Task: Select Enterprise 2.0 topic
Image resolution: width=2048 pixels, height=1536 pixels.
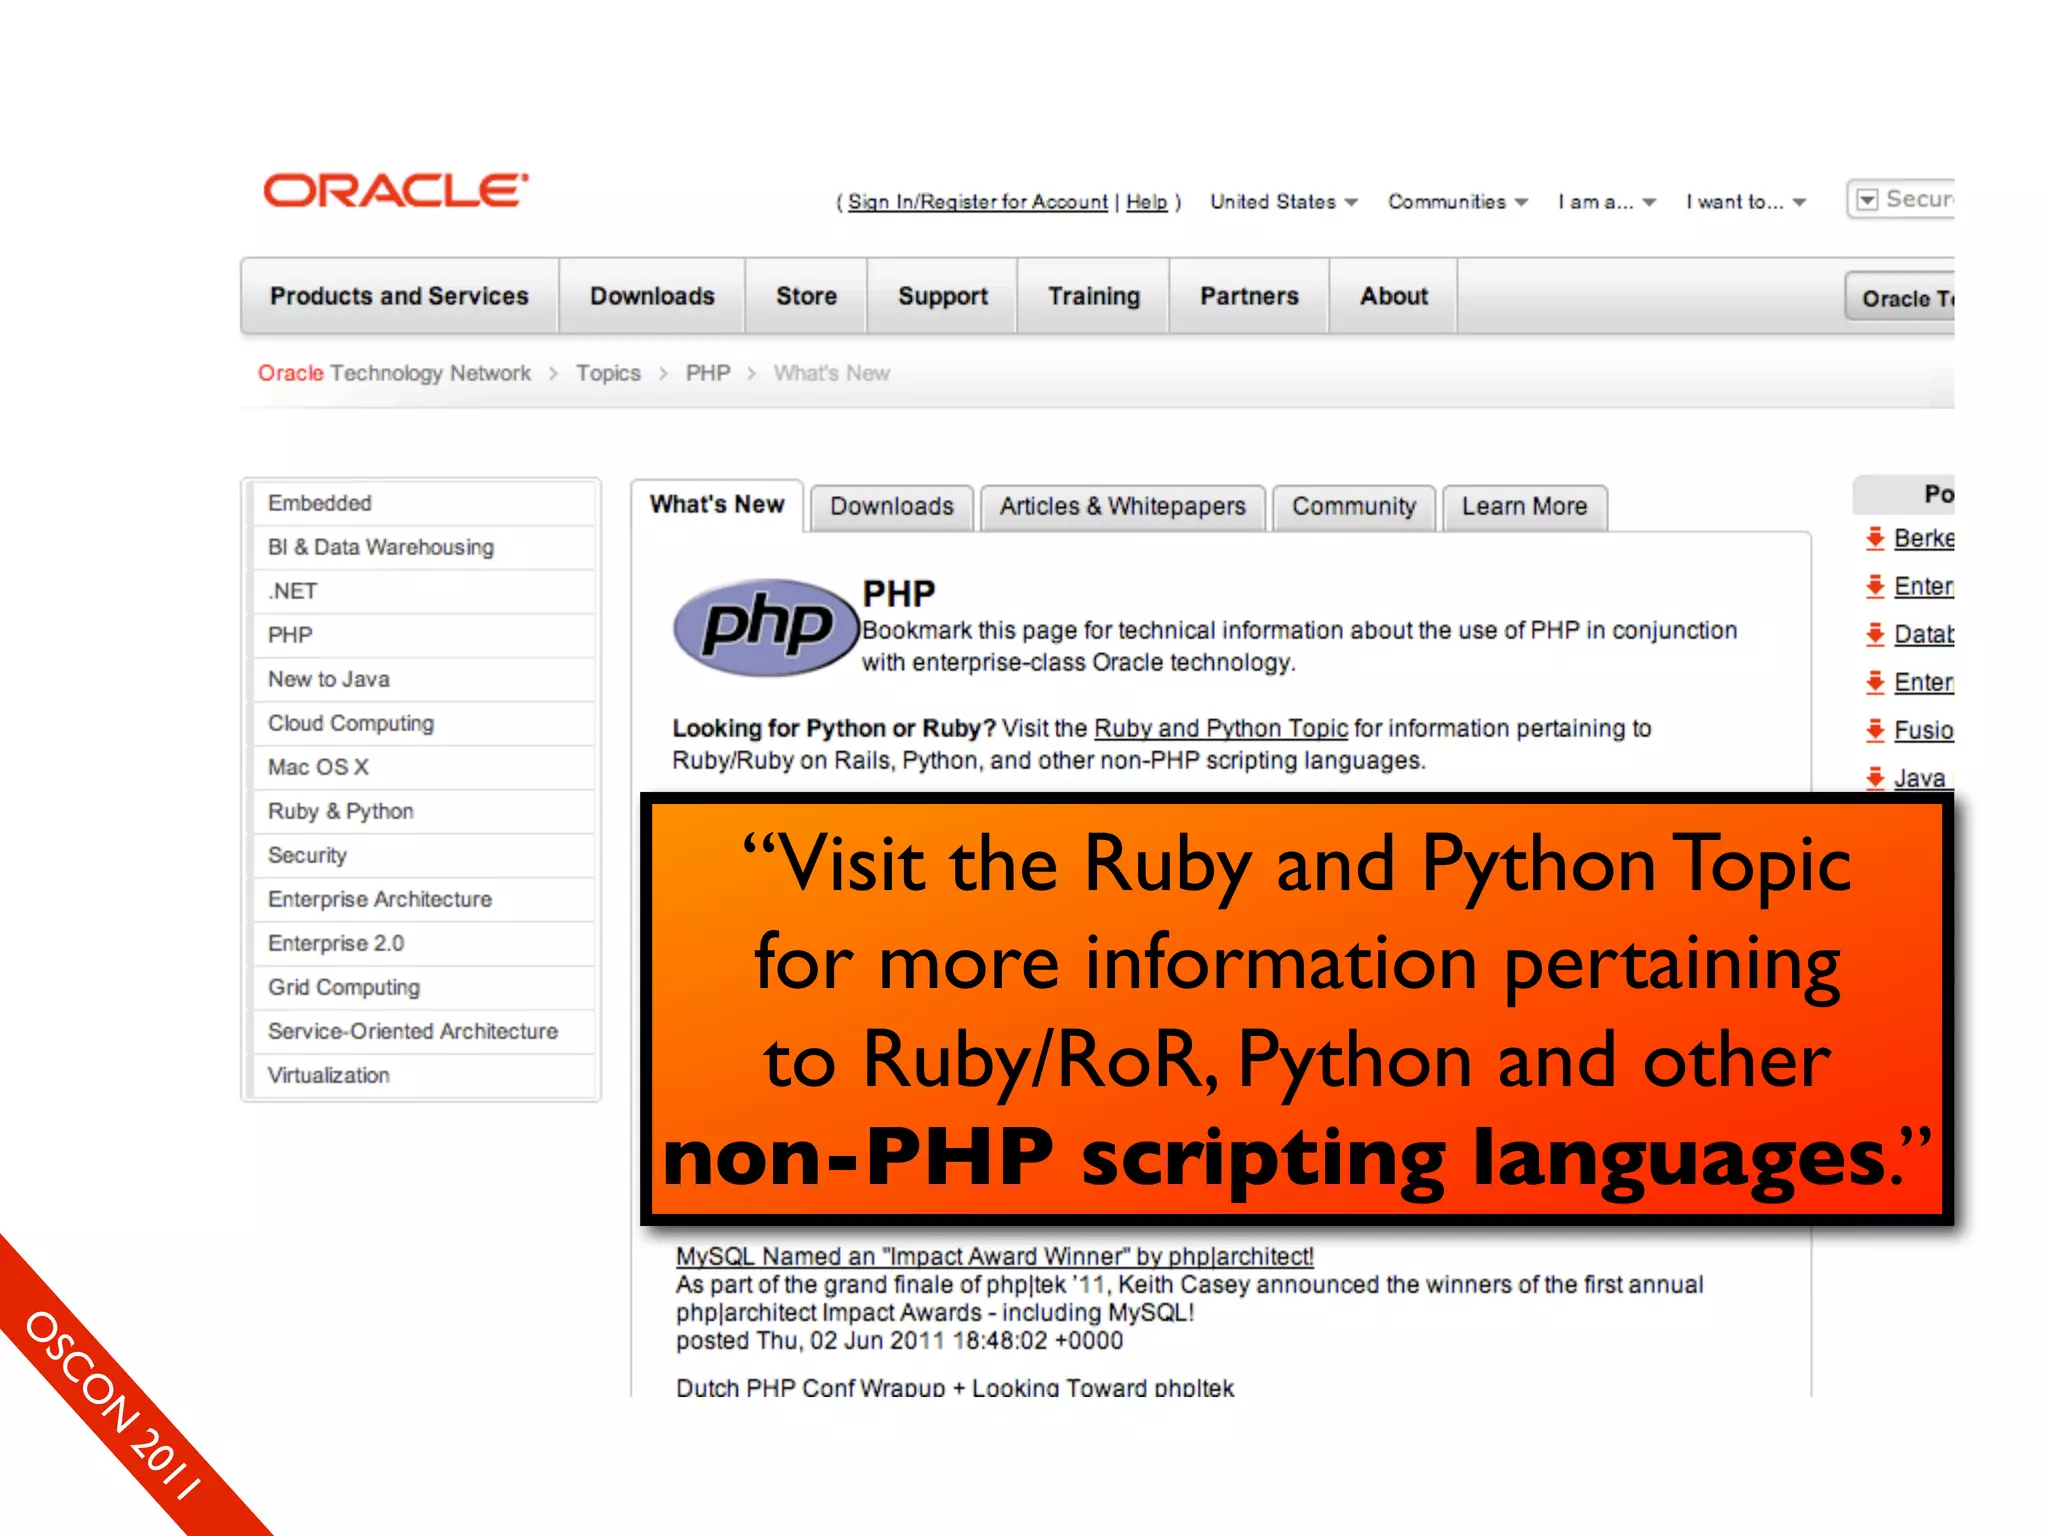Action: (x=423, y=943)
